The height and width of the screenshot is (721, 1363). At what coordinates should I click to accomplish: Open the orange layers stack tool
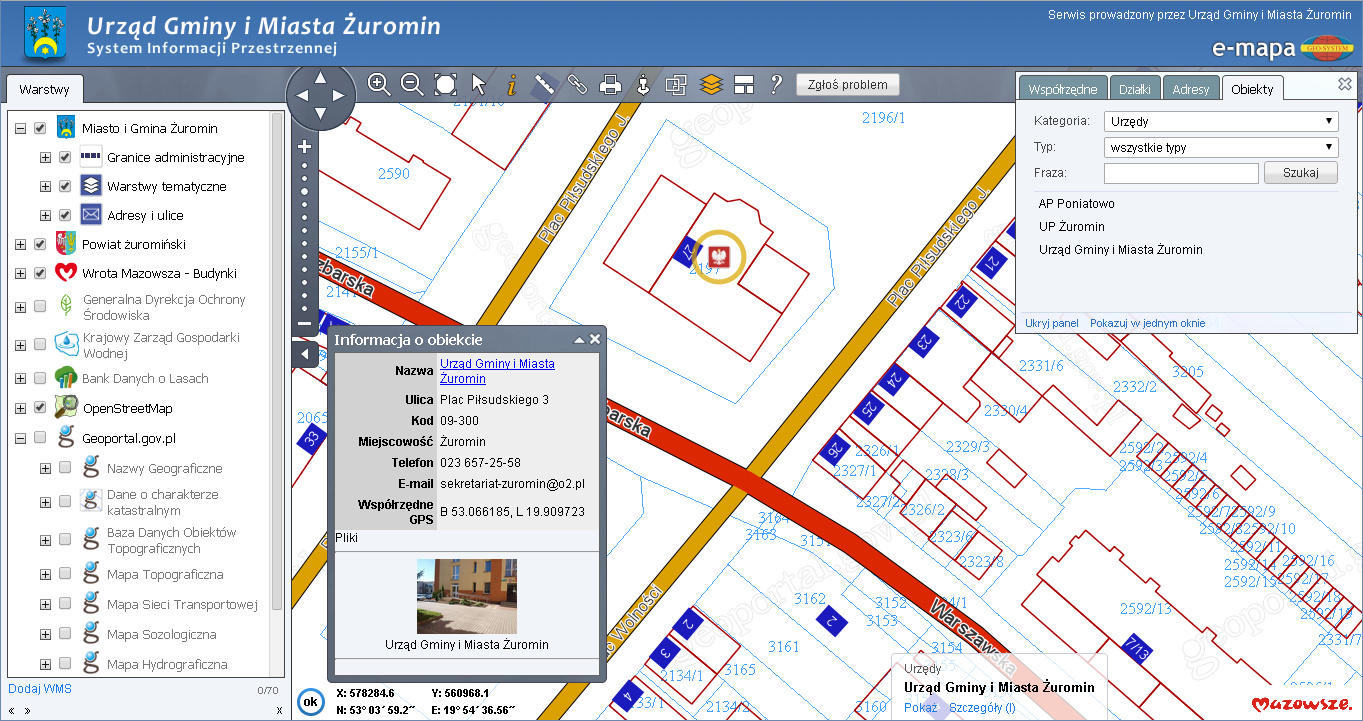point(710,84)
